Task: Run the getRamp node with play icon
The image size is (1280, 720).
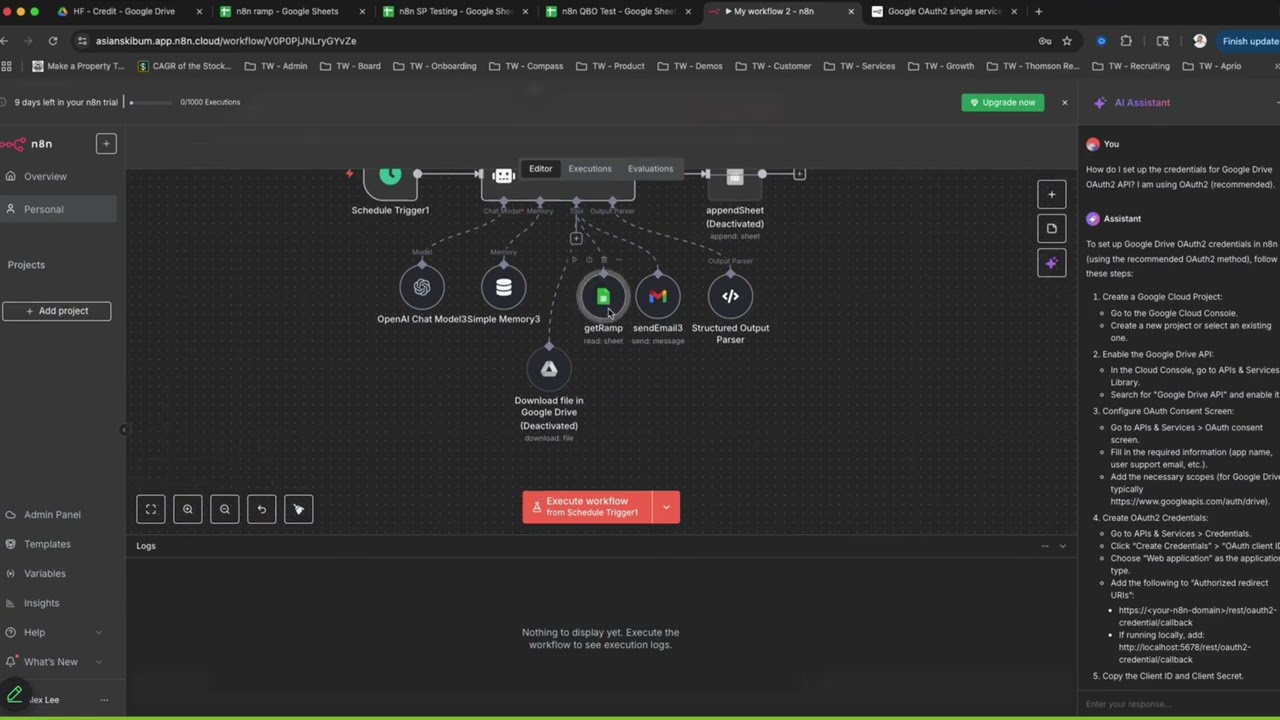Action: (574, 260)
